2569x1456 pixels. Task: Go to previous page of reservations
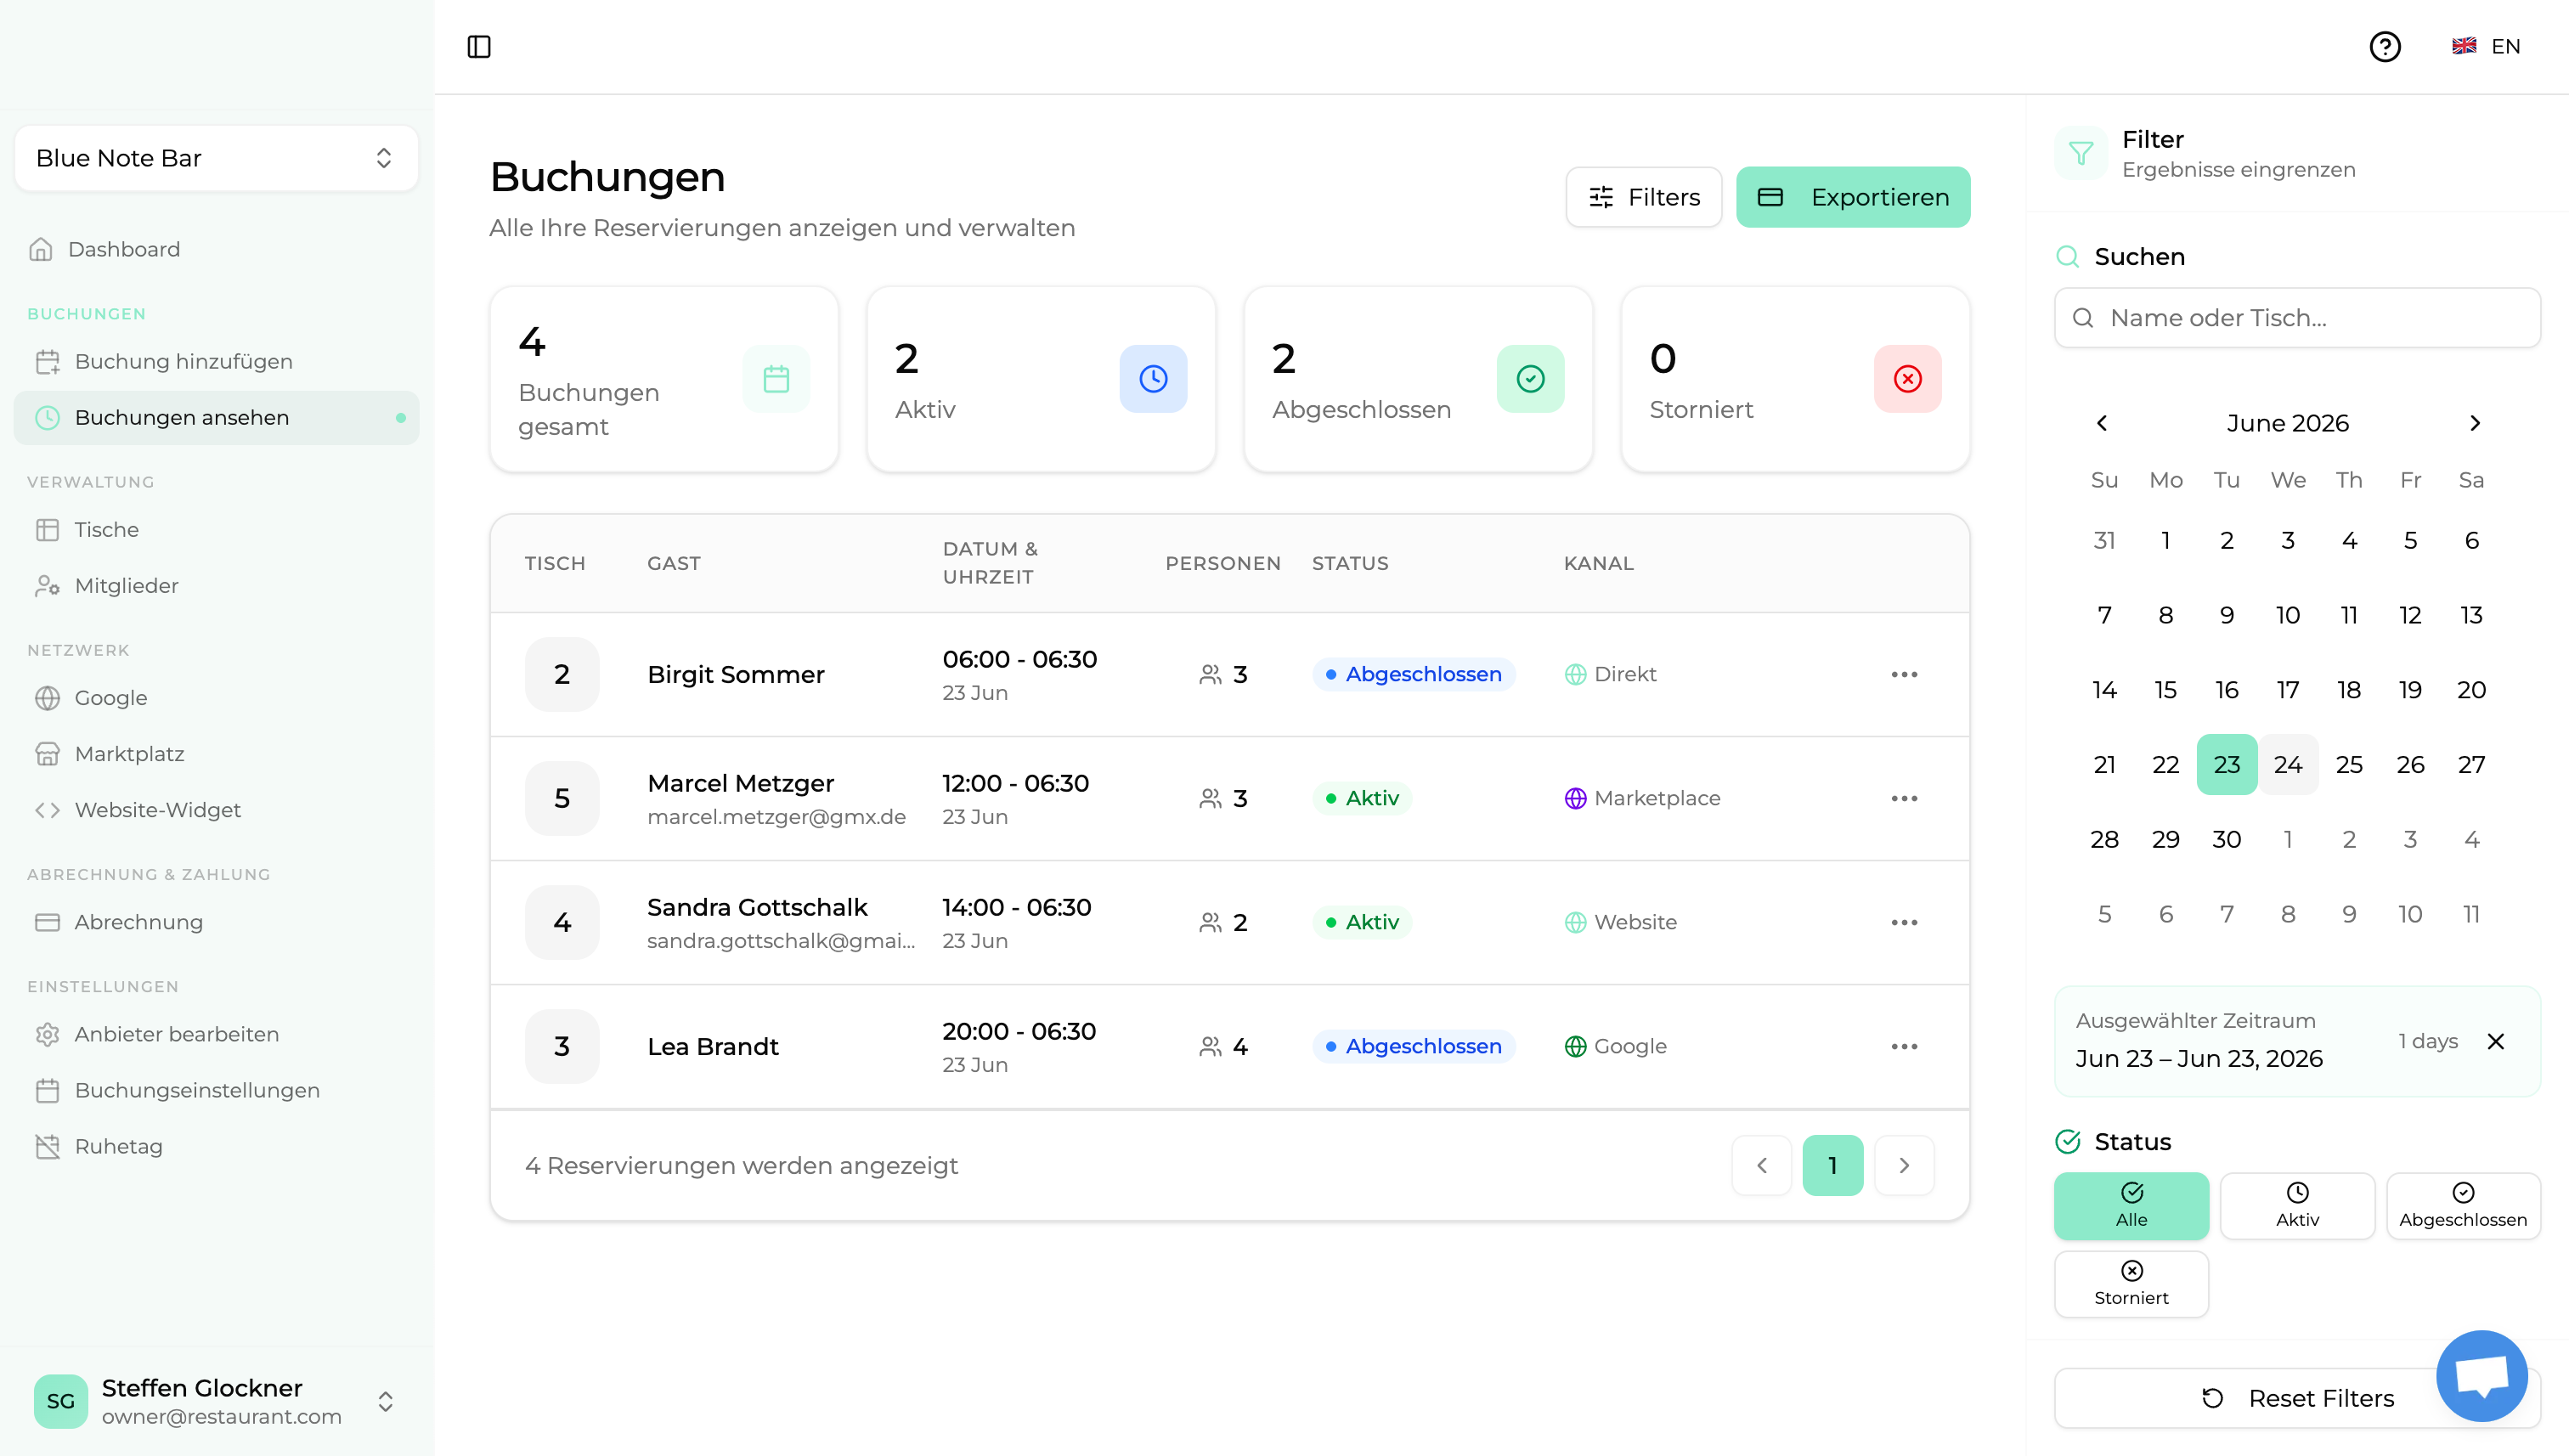(x=1762, y=1165)
